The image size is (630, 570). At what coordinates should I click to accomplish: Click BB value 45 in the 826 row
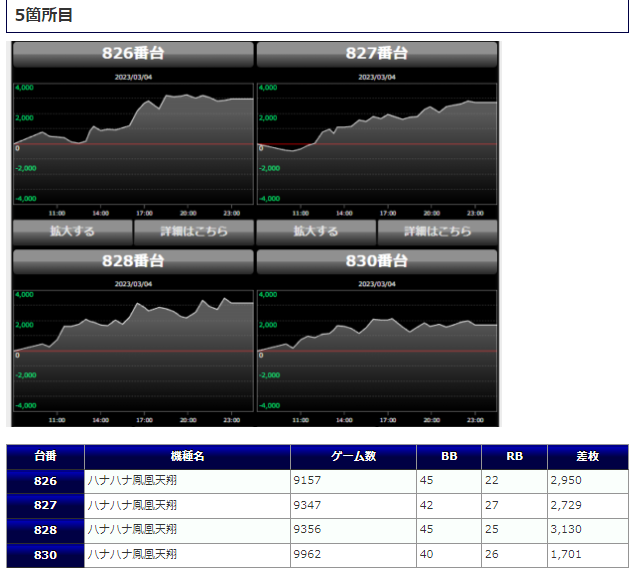[426, 480]
